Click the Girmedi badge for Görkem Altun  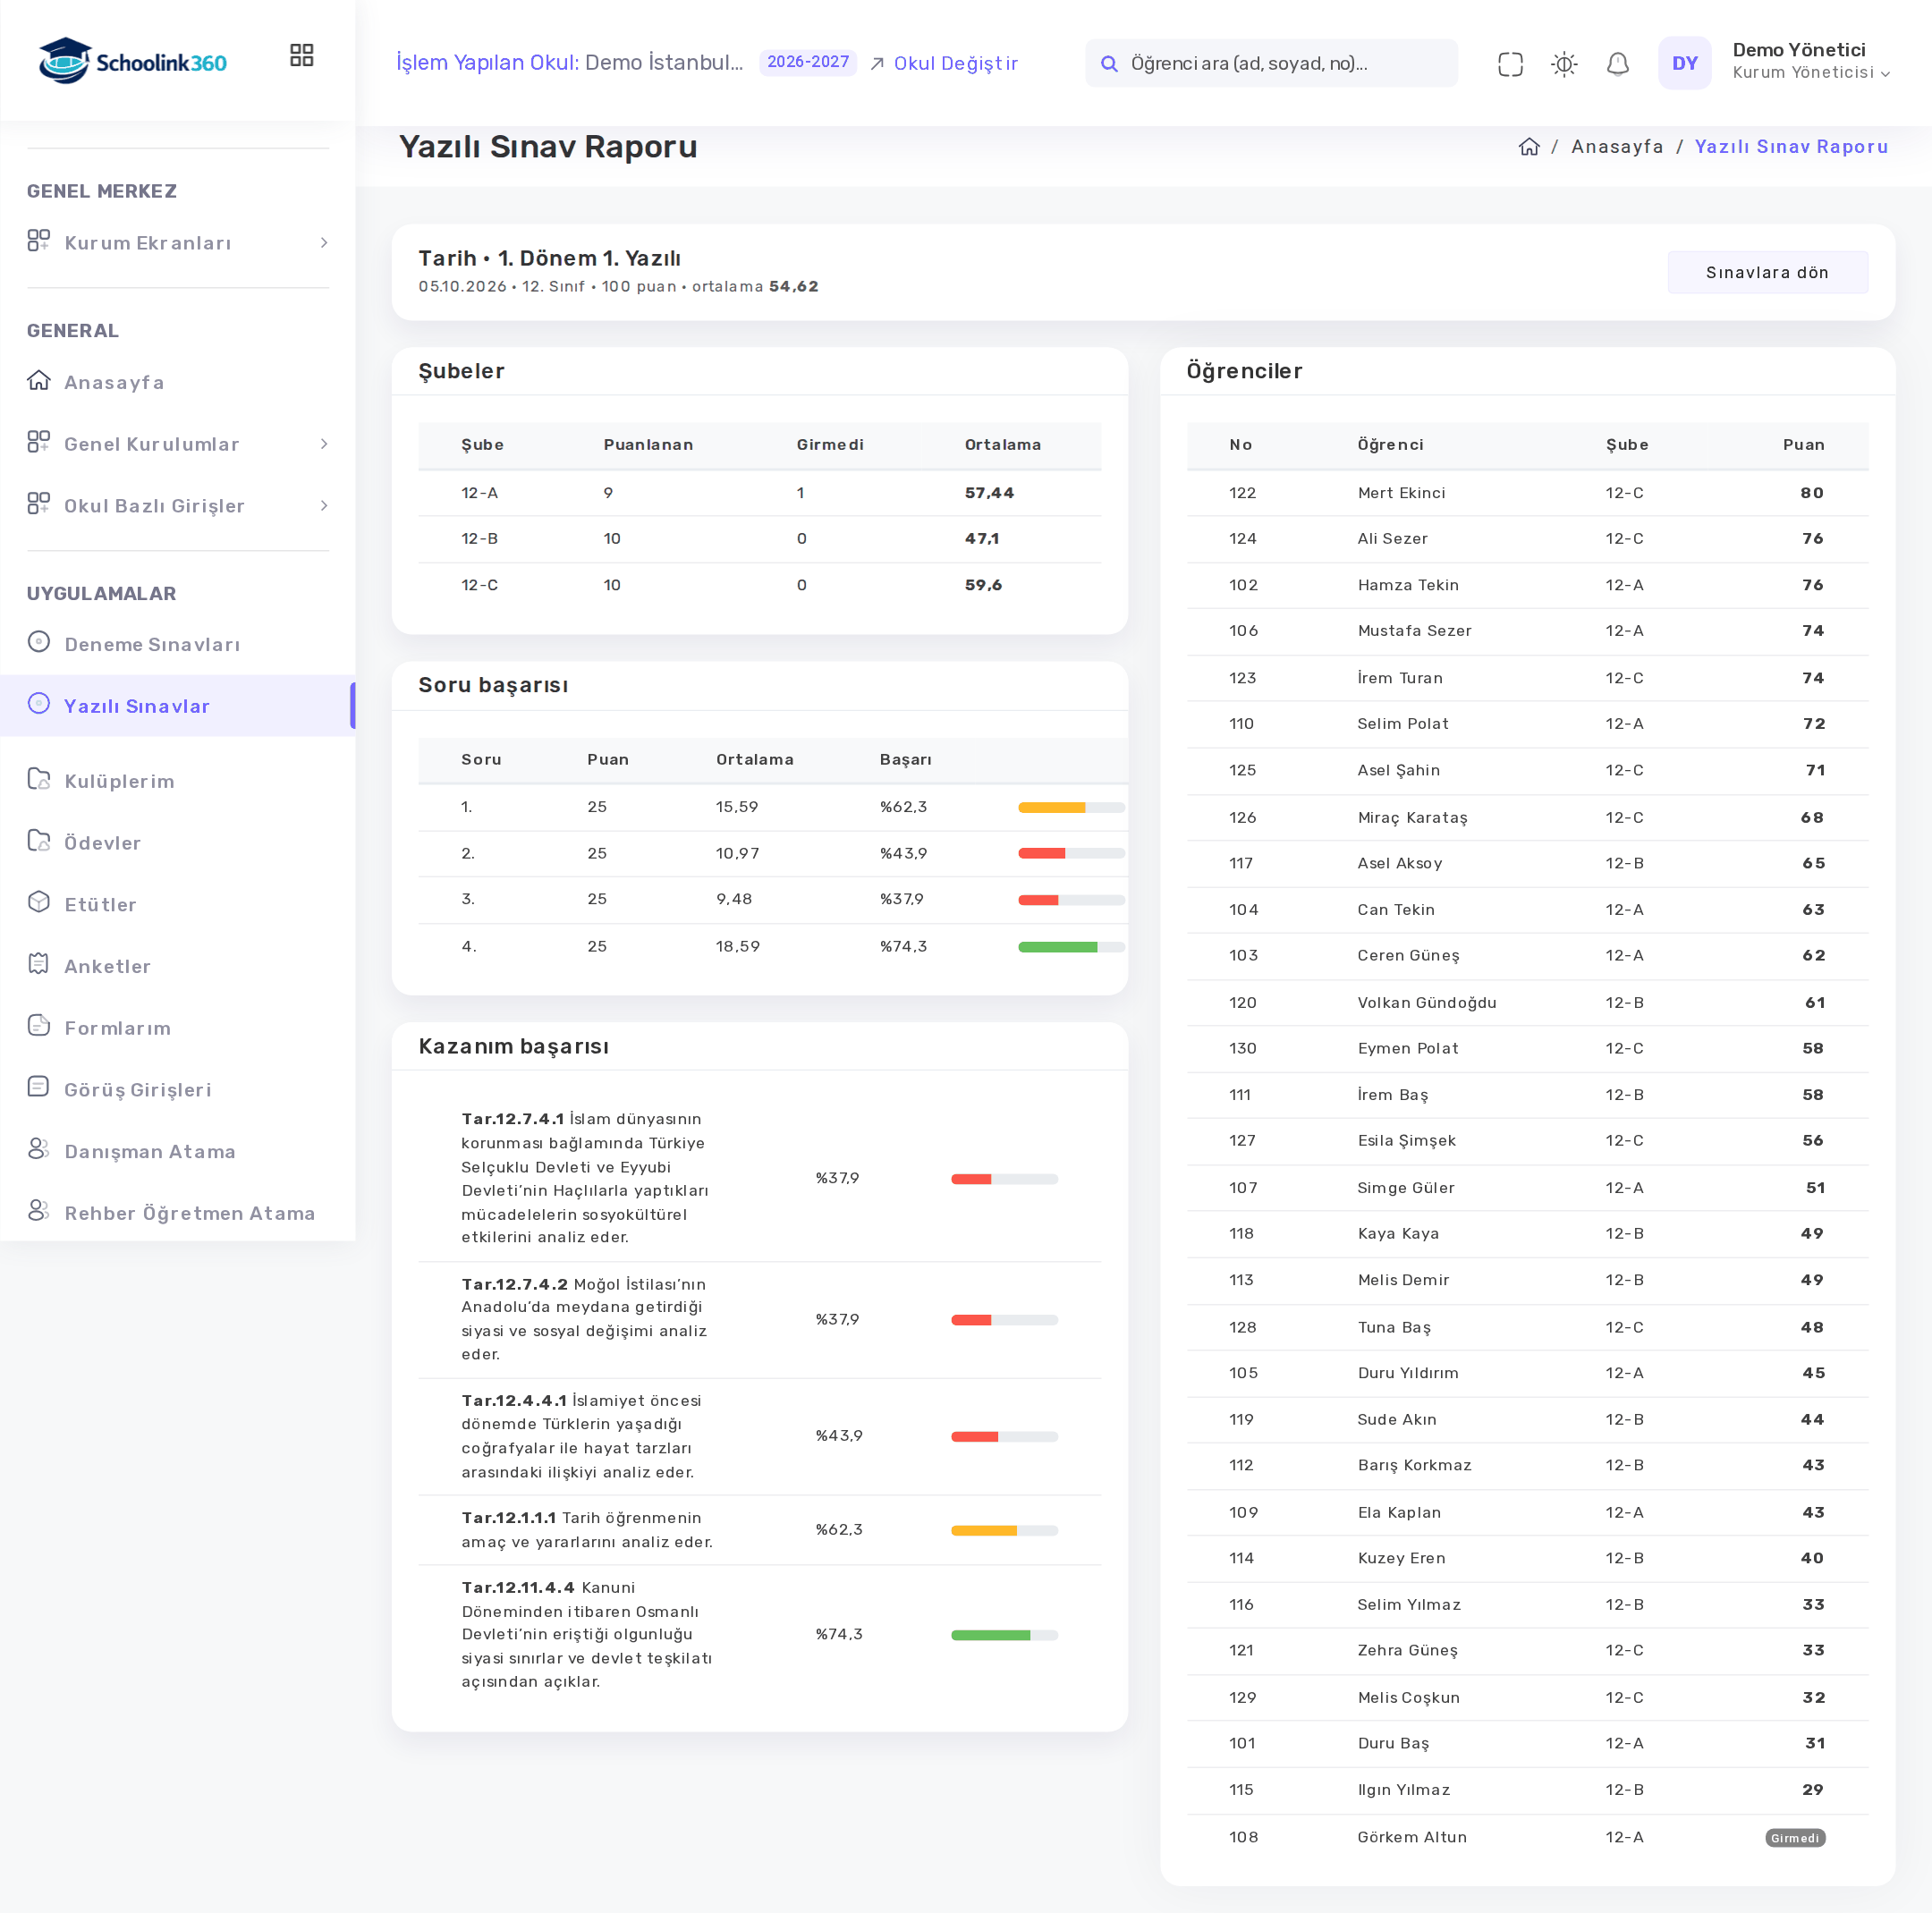pos(1795,1838)
